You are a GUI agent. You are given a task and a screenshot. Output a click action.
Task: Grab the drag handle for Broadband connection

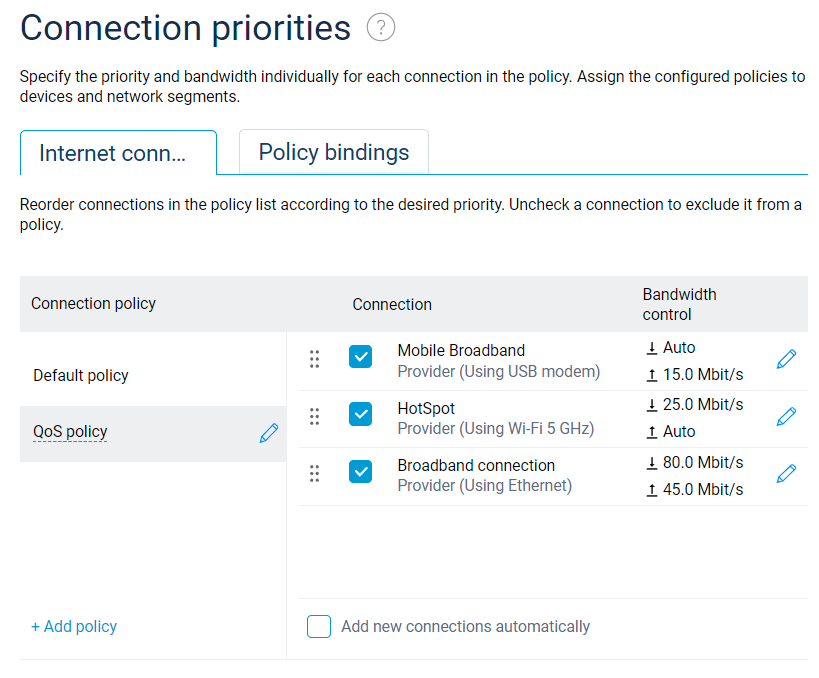314,473
